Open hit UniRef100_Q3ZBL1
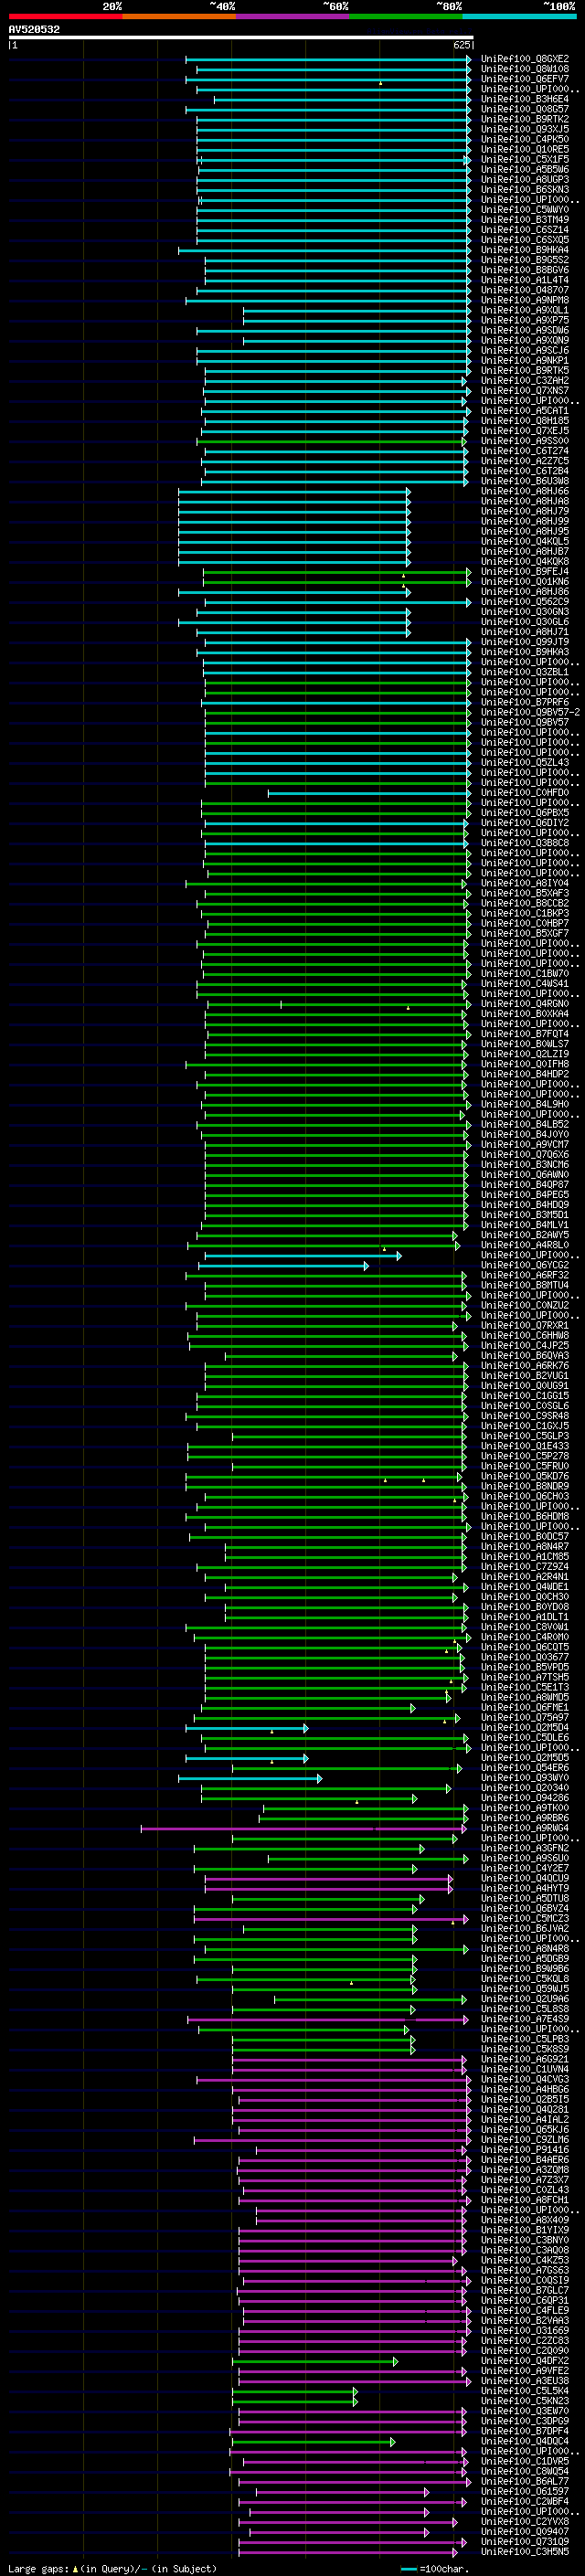The width and height of the screenshot is (585, 2576). pos(525,672)
